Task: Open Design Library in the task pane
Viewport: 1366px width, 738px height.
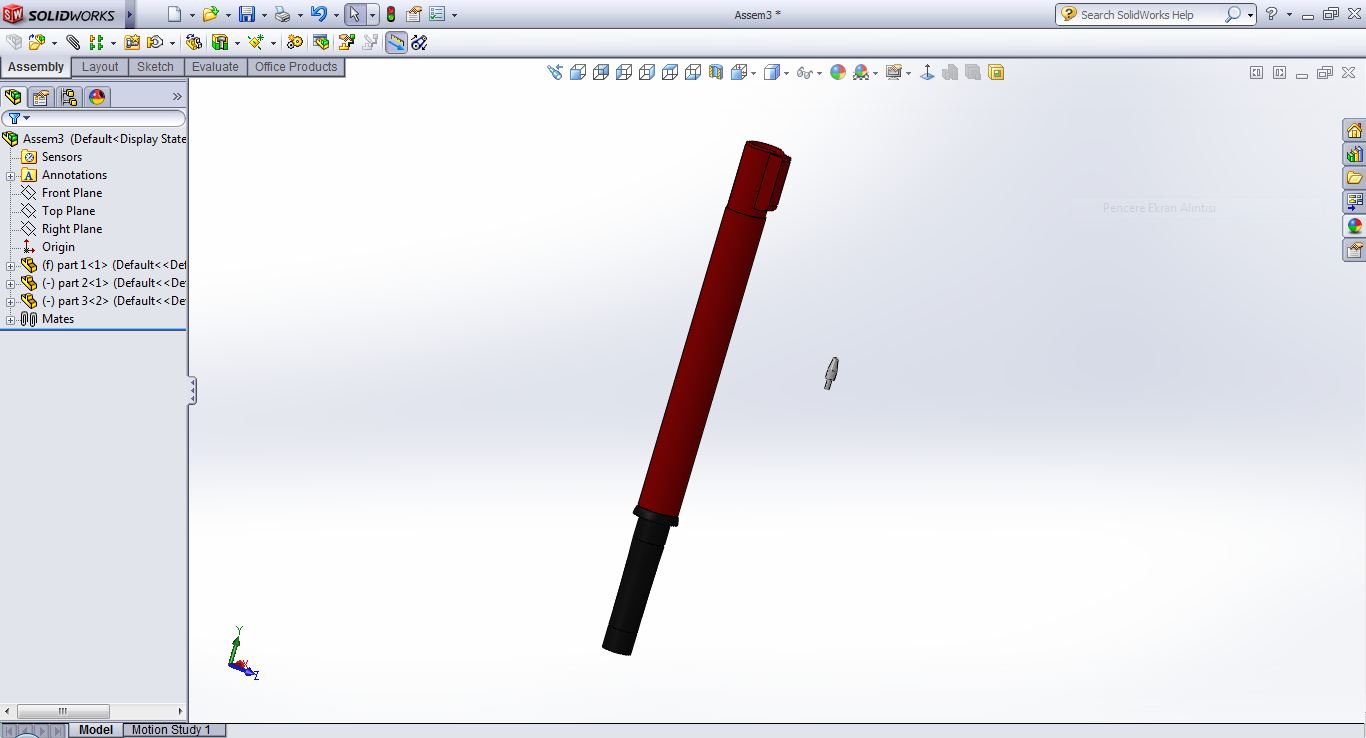Action: (x=1354, y=155)
